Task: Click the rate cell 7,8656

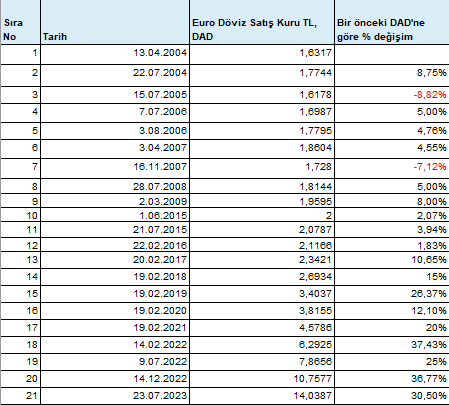Action: [262, 362]
